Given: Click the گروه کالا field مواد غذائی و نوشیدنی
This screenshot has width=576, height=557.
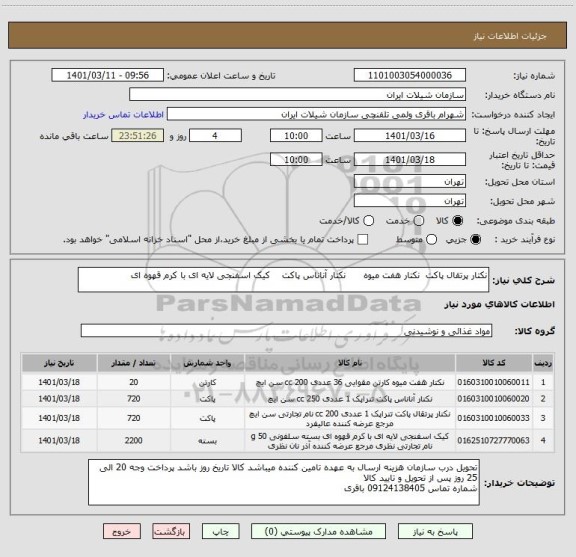Looking at the screenshot, I should [x=286, y=331].
